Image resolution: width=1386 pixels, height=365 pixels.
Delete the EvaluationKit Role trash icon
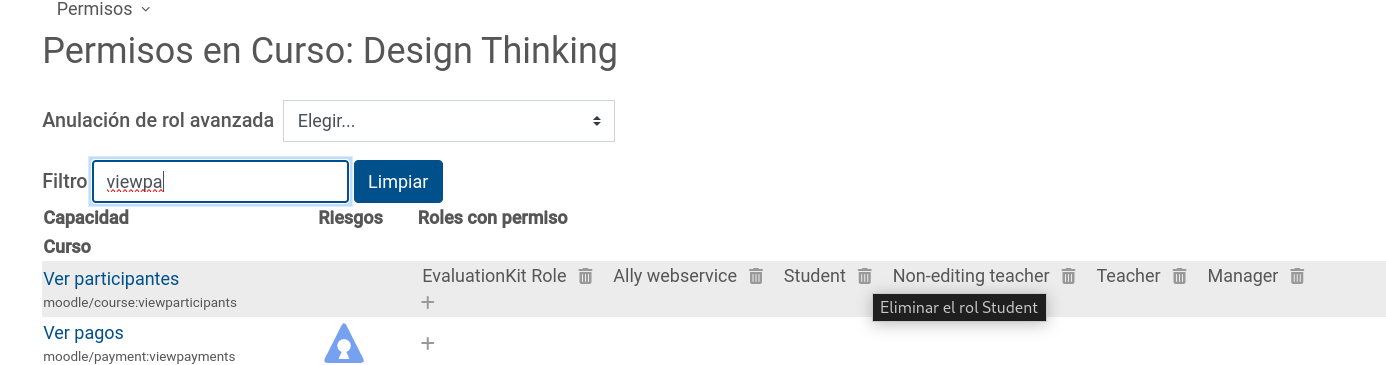tap(586, 276)
